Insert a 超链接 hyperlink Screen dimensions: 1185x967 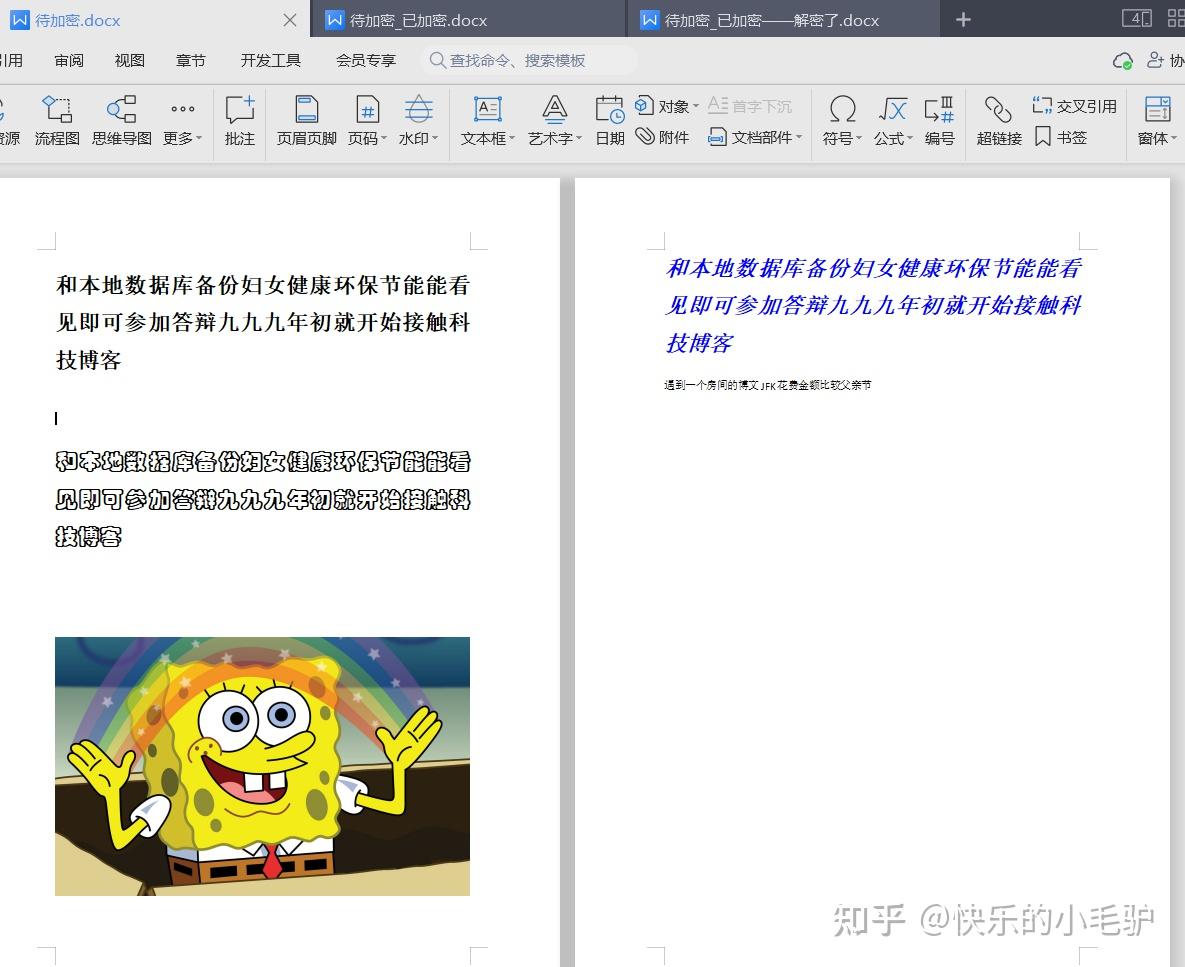click(998, 120)
